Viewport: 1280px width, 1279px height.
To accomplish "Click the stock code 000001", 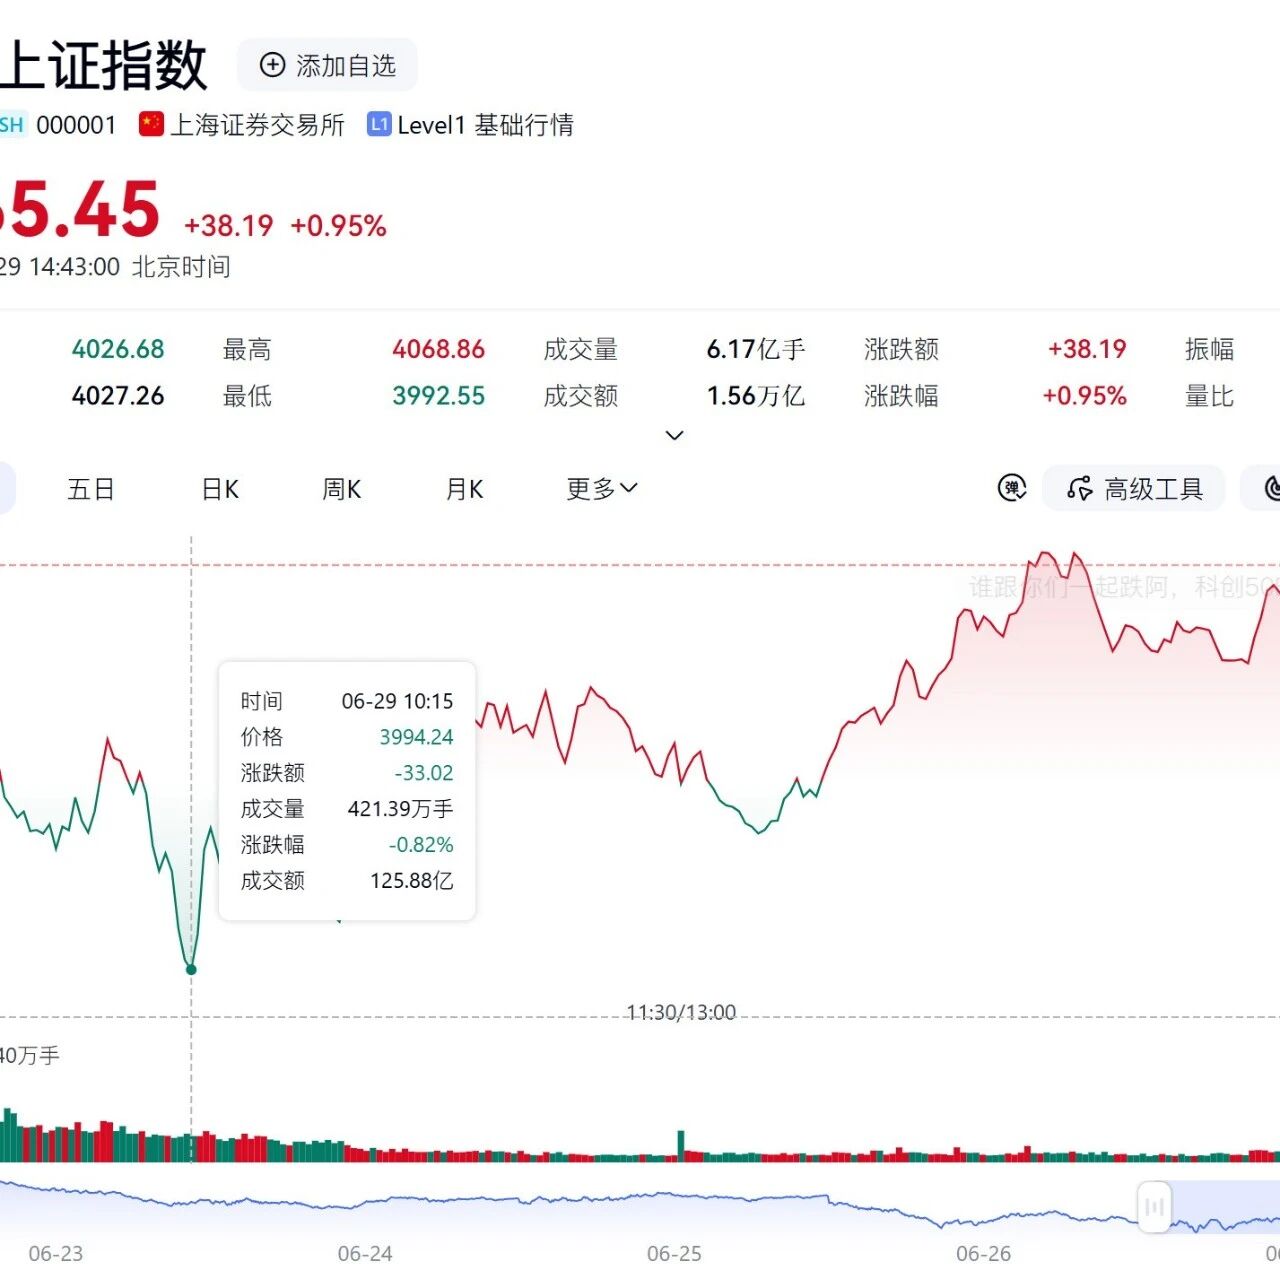I will 76,125.
